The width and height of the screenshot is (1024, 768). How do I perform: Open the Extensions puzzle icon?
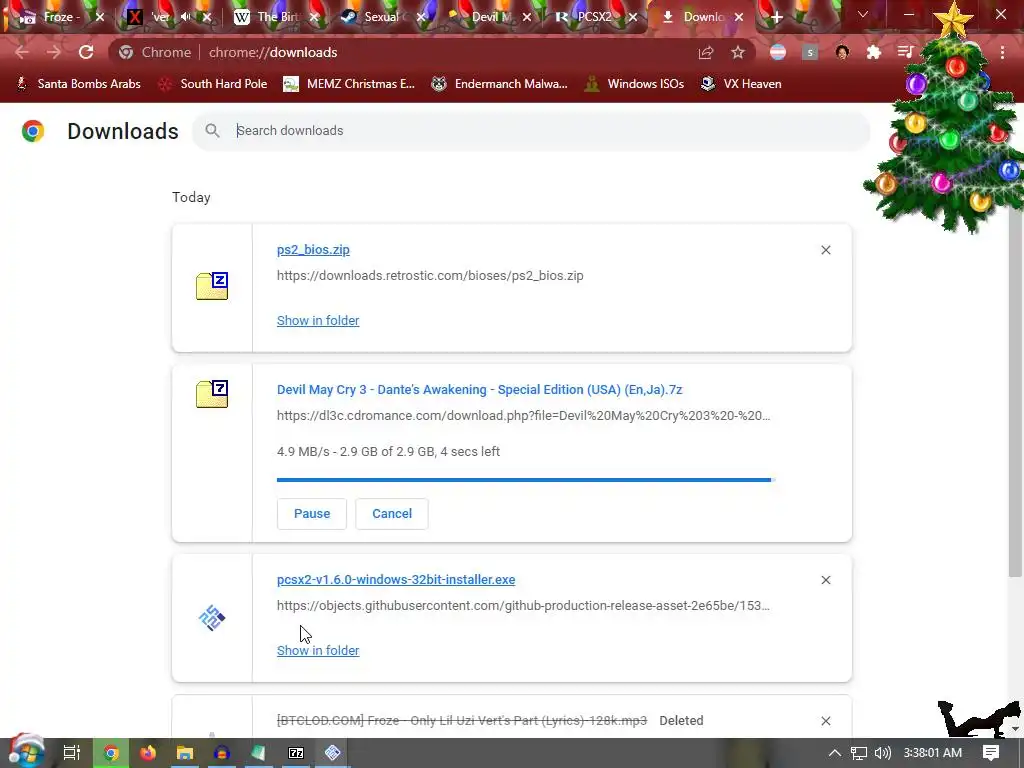(874, 52)
